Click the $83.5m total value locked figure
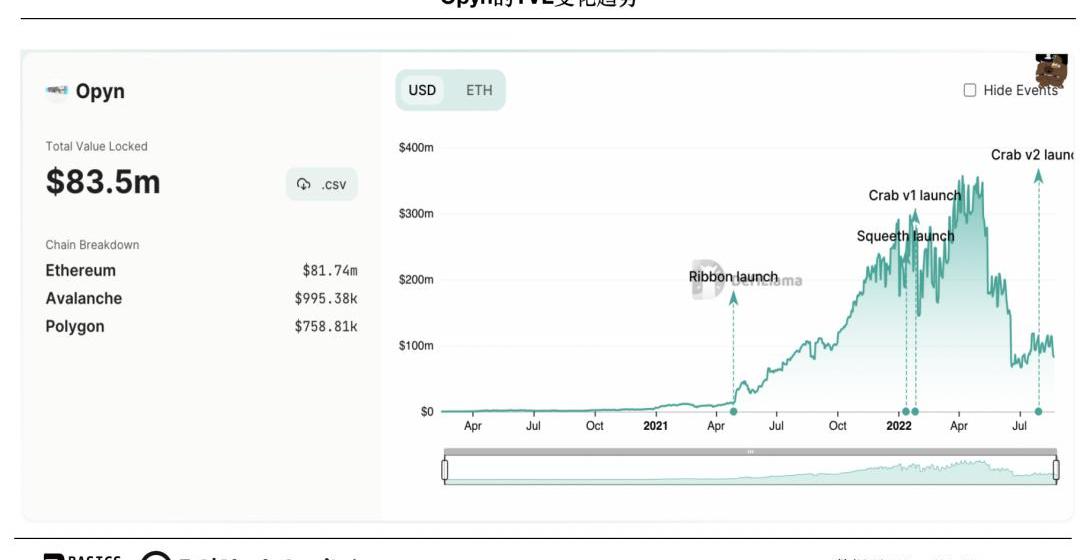Image resolution: width=1080 pixels, height=560 pixels. click(x=103, y=182)
